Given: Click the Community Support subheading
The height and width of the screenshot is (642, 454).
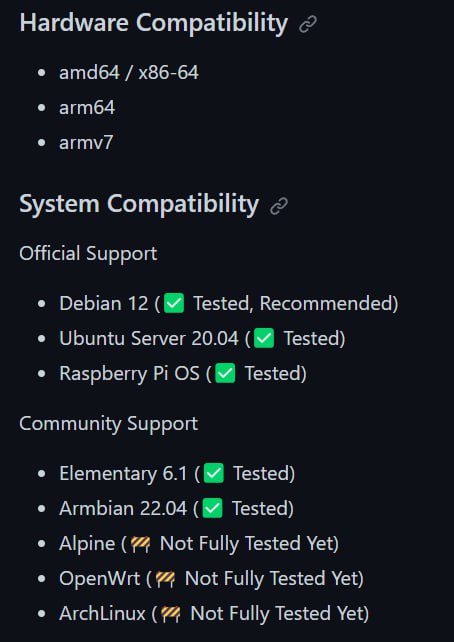Looking at the screenshot, I should coord(108,423).
